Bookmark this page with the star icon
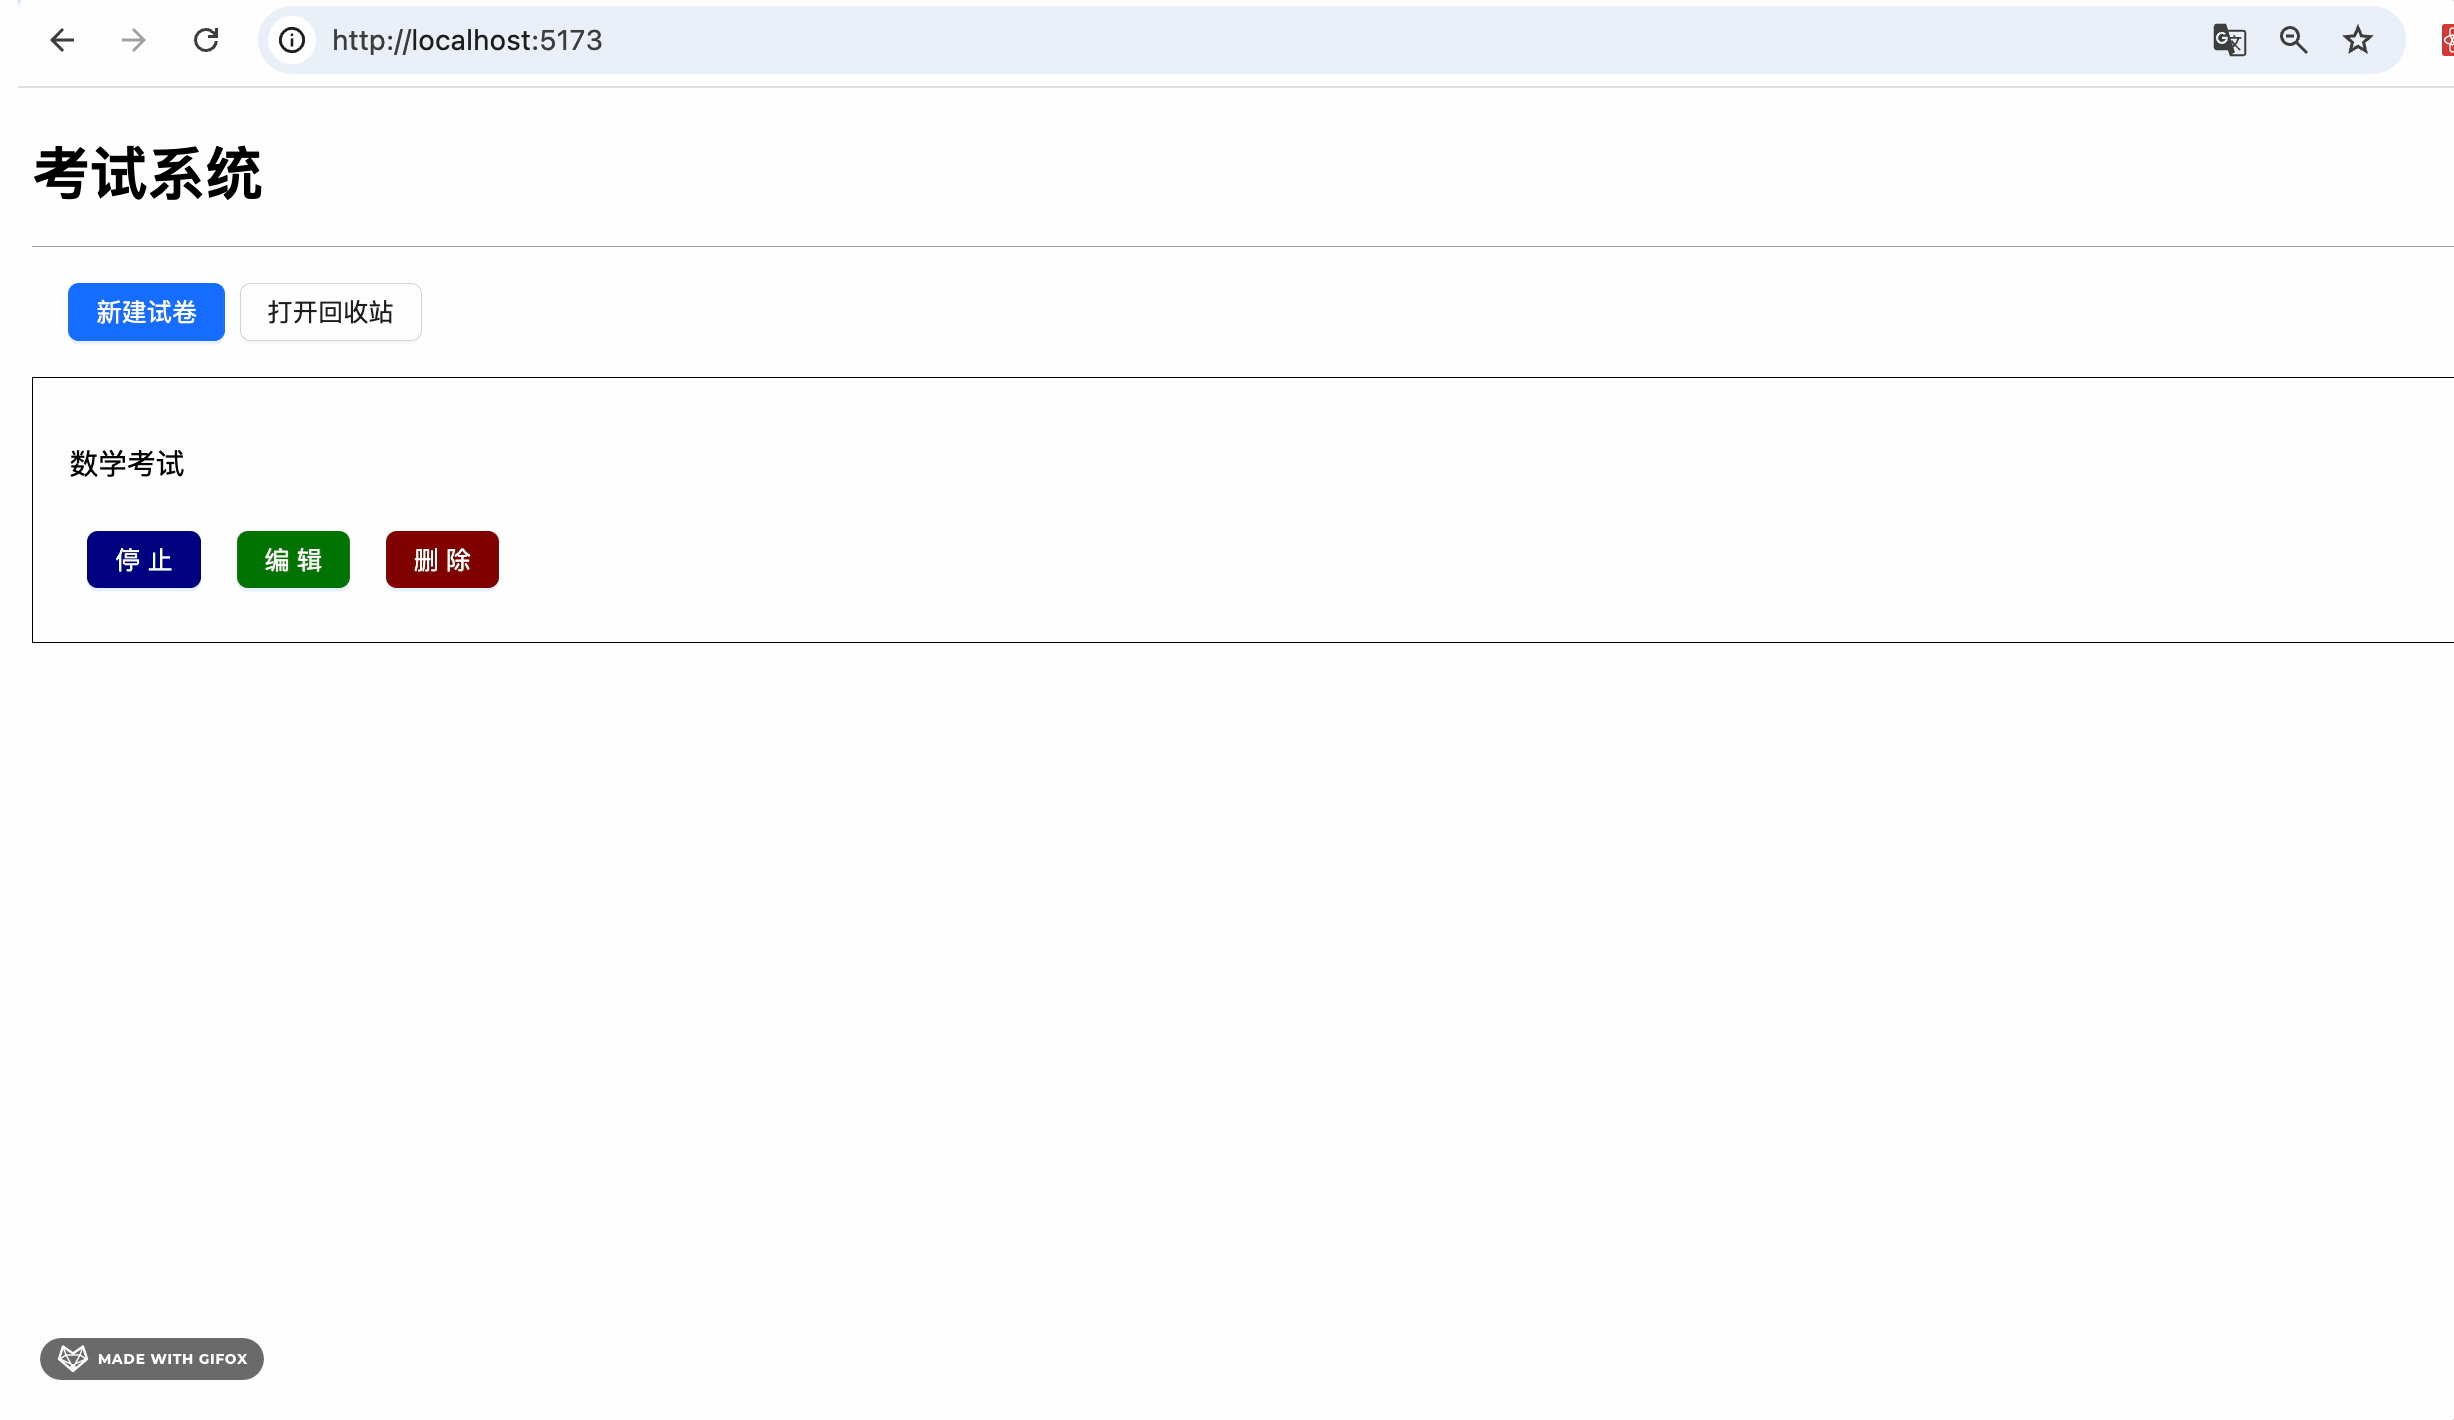Viewport: 2454px width, 1420px height. click(x=2357, y=40)
